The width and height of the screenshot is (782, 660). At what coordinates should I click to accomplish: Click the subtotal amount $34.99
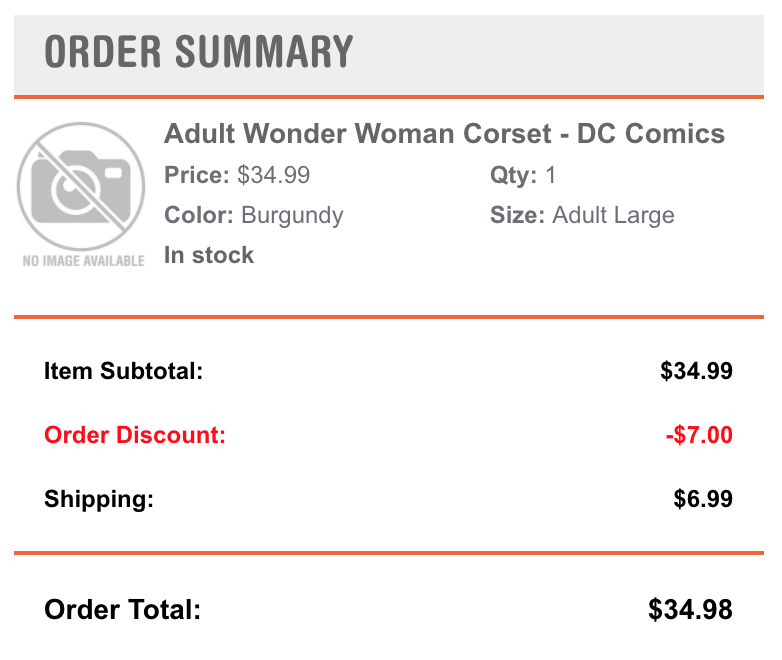click(x=696, y=371)
